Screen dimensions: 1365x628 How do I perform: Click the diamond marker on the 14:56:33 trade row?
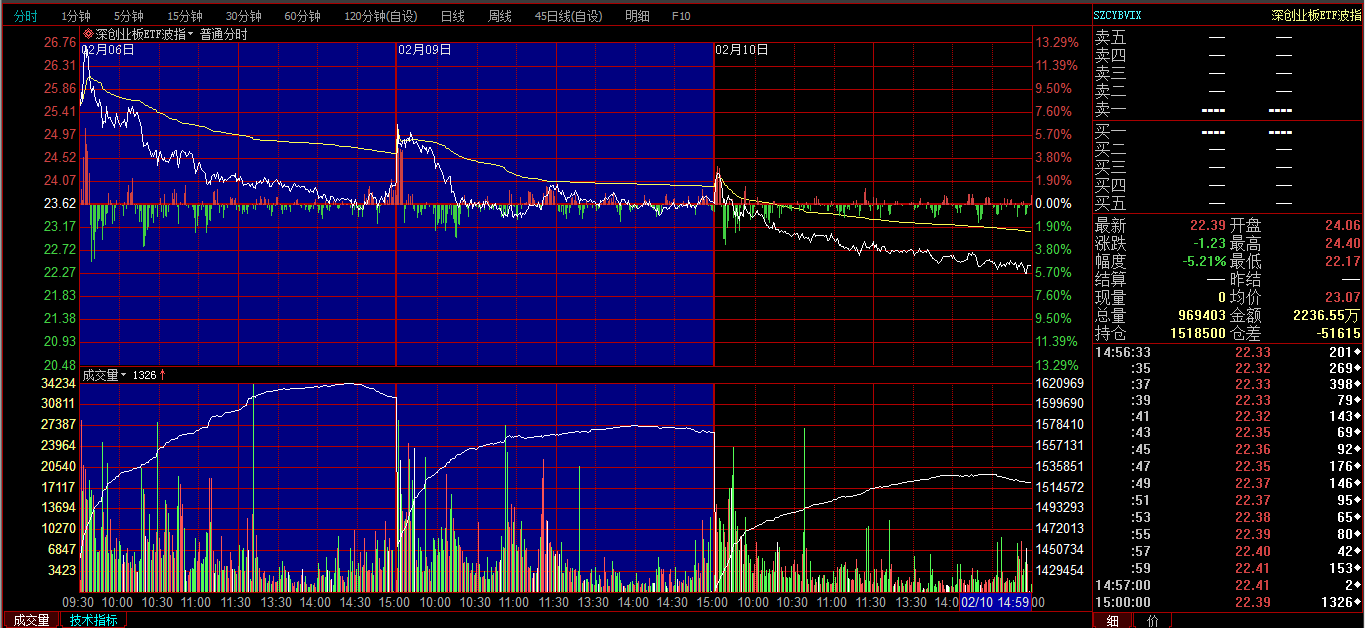pos(1357,352)
